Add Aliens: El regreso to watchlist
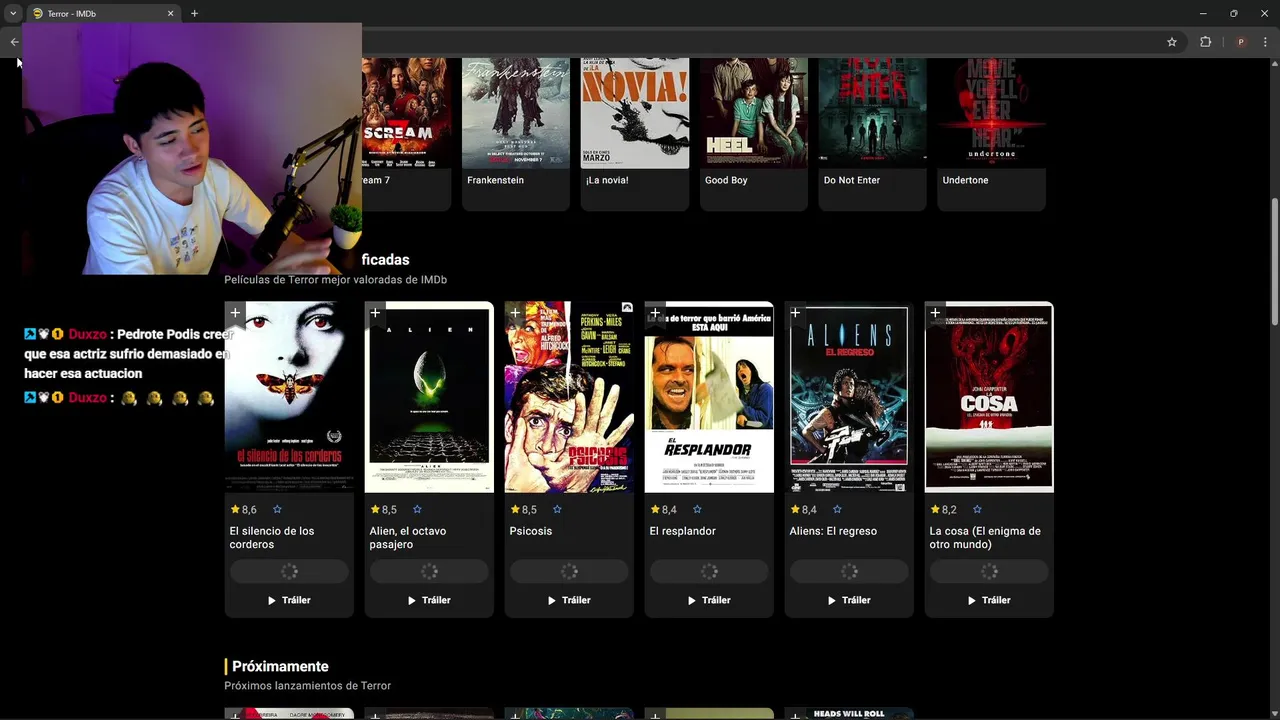Viewport: 1280px width, 720px height. click(x=795, y=313)
